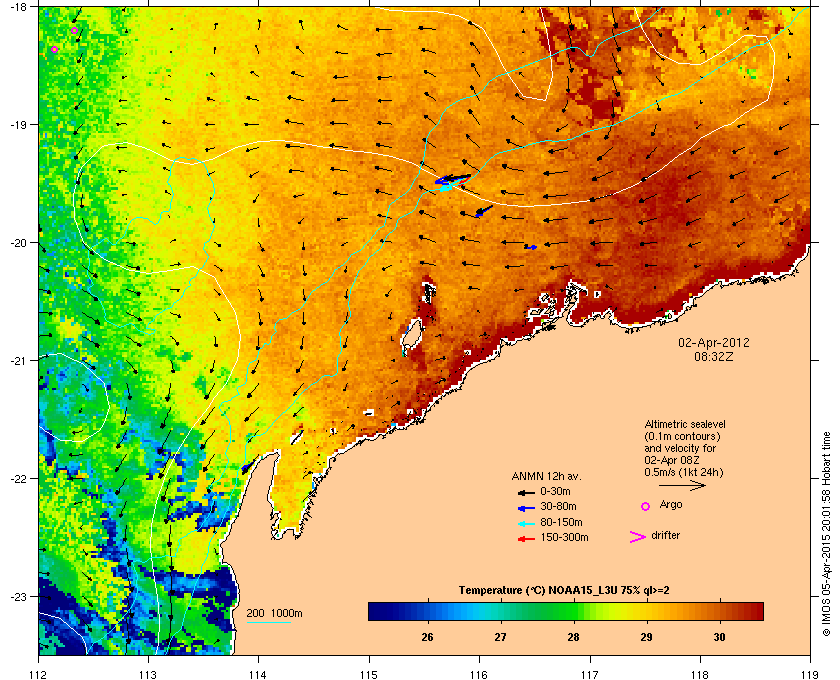Click the -19 latitude axis label
This screenshot has height=680, width=840.
[x=18, y=124]
